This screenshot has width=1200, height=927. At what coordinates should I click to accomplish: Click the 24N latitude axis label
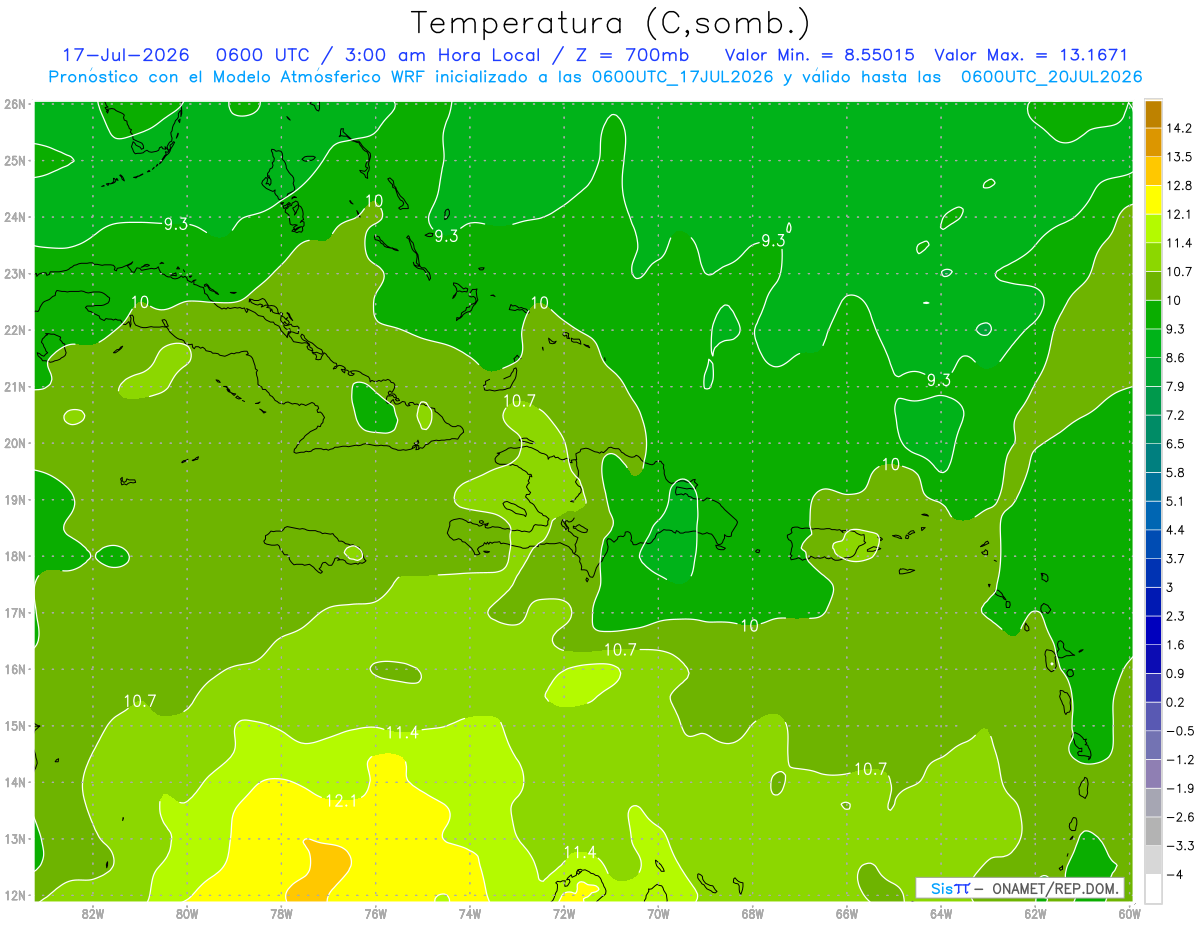coord(14,217)
